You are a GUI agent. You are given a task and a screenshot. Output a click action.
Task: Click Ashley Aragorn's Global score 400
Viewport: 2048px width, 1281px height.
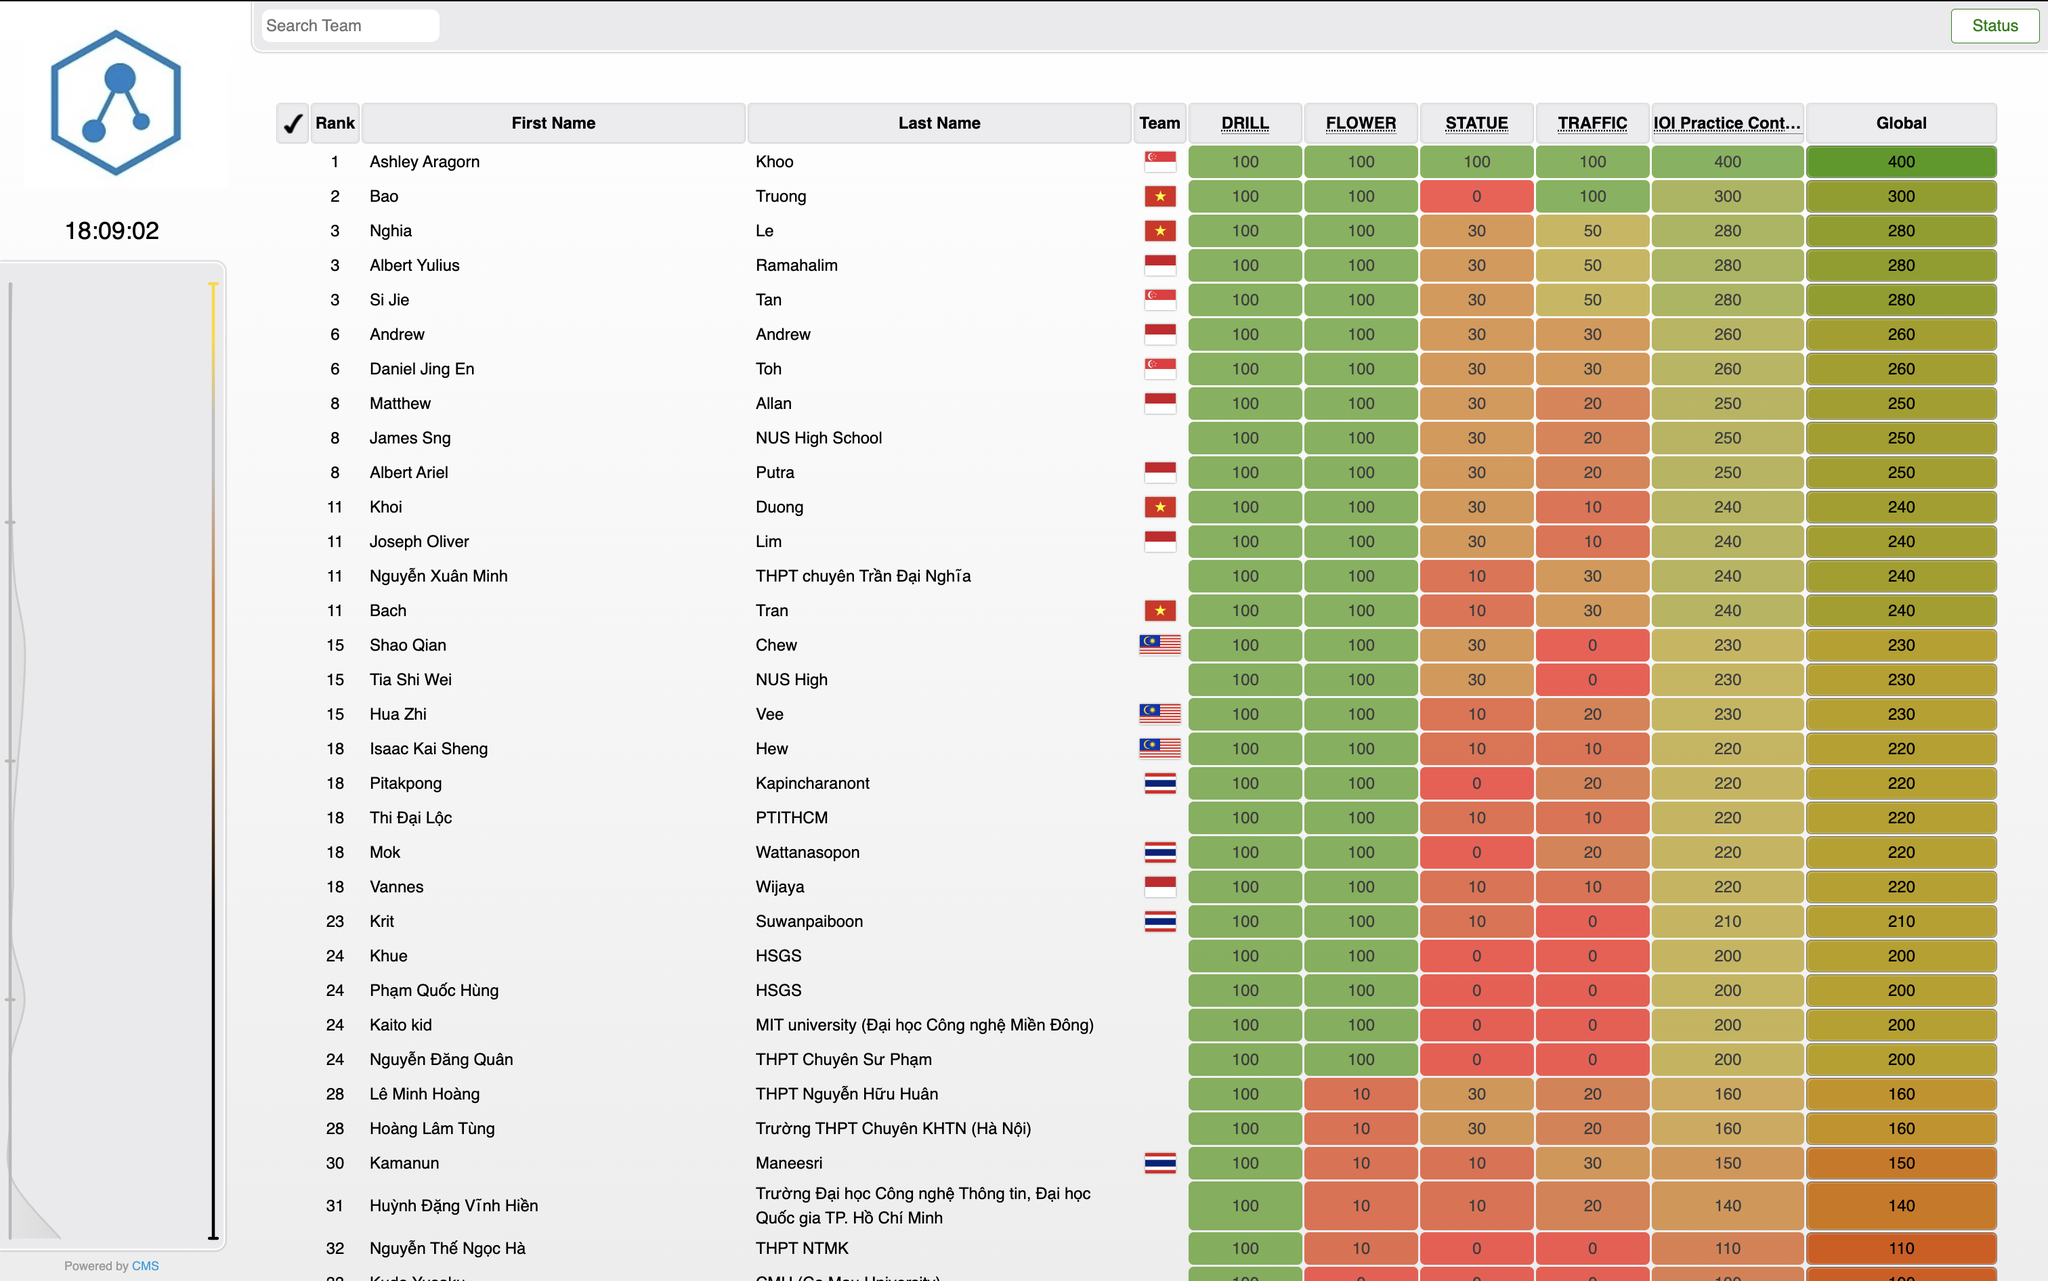coord(1901,162)
